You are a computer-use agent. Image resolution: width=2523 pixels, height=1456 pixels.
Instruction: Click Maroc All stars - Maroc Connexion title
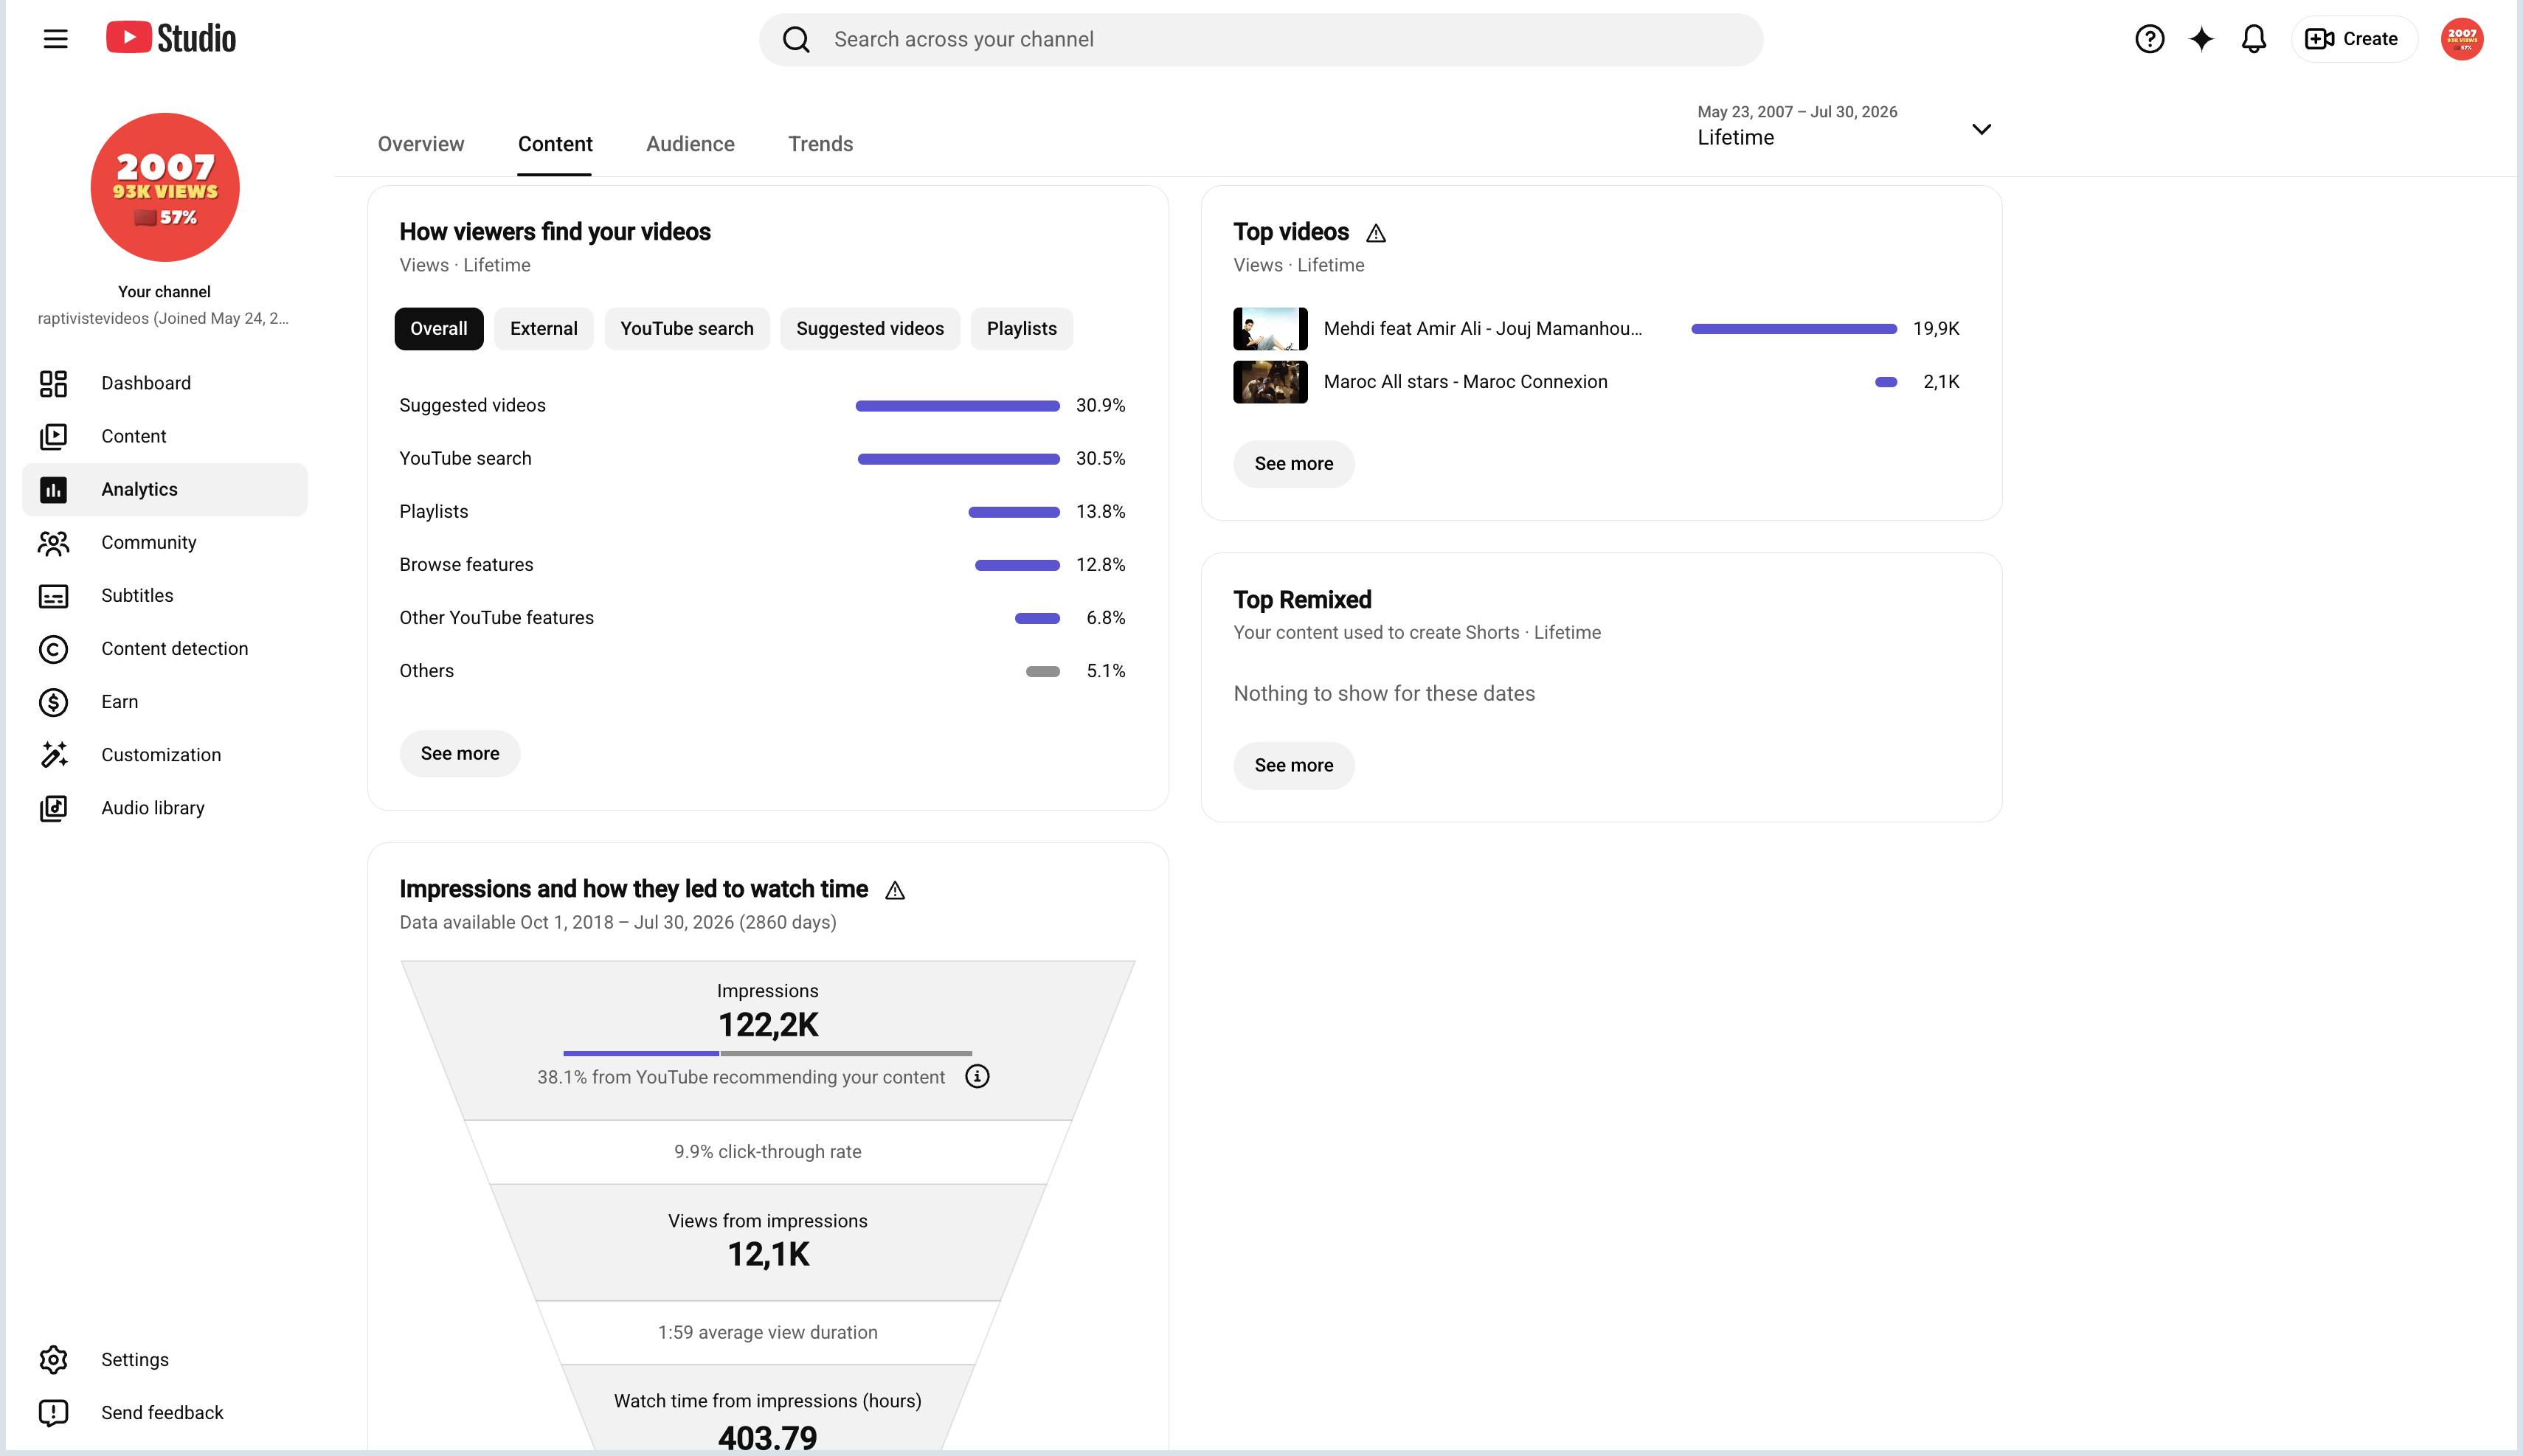1465,382
